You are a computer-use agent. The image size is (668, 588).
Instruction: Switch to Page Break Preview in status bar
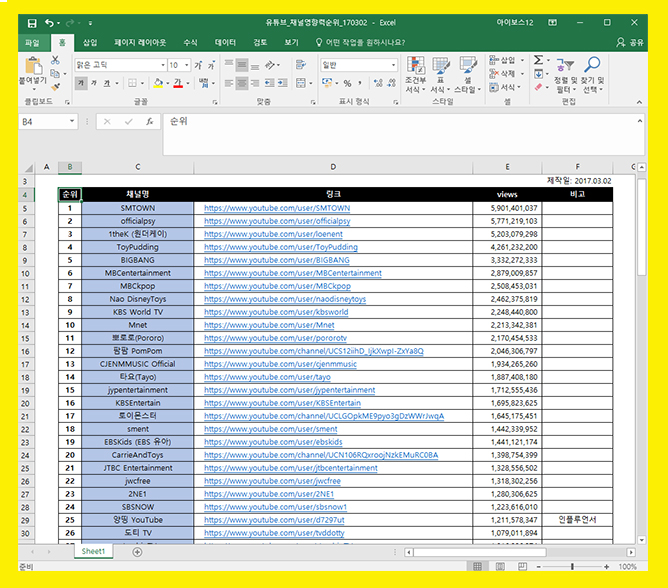pyautogui.click(x=522, y=567)
